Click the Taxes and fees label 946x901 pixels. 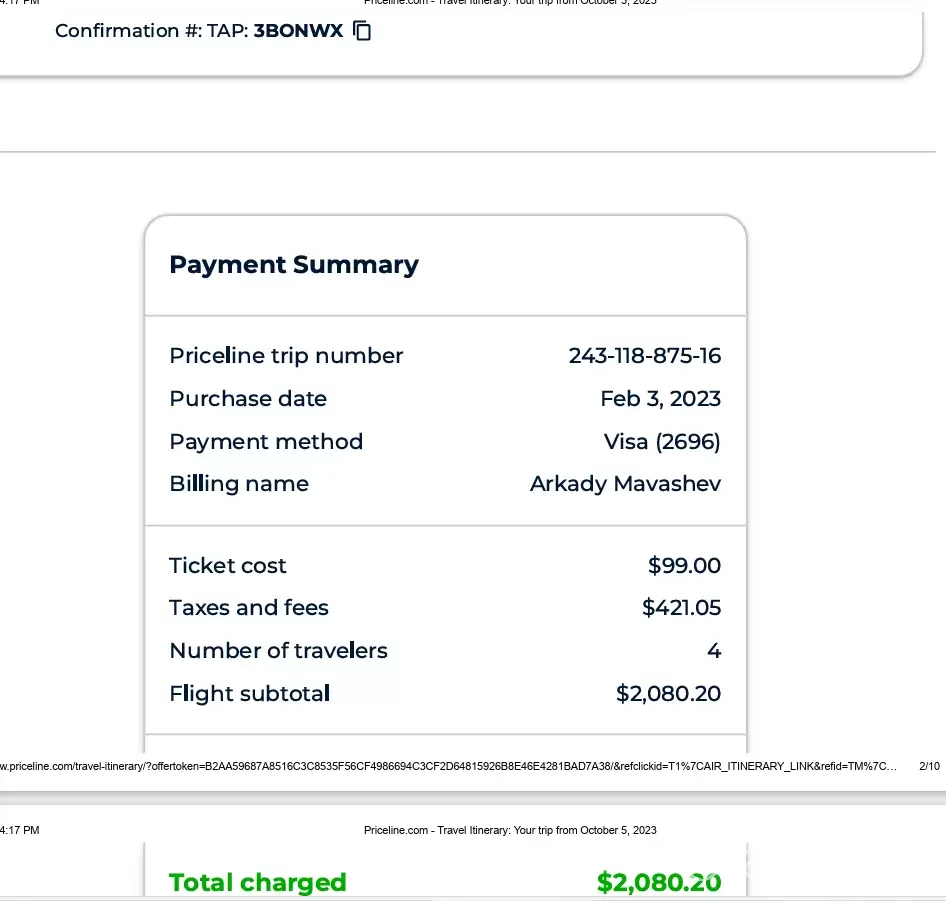pyautogui.click(x=248, y=608)
